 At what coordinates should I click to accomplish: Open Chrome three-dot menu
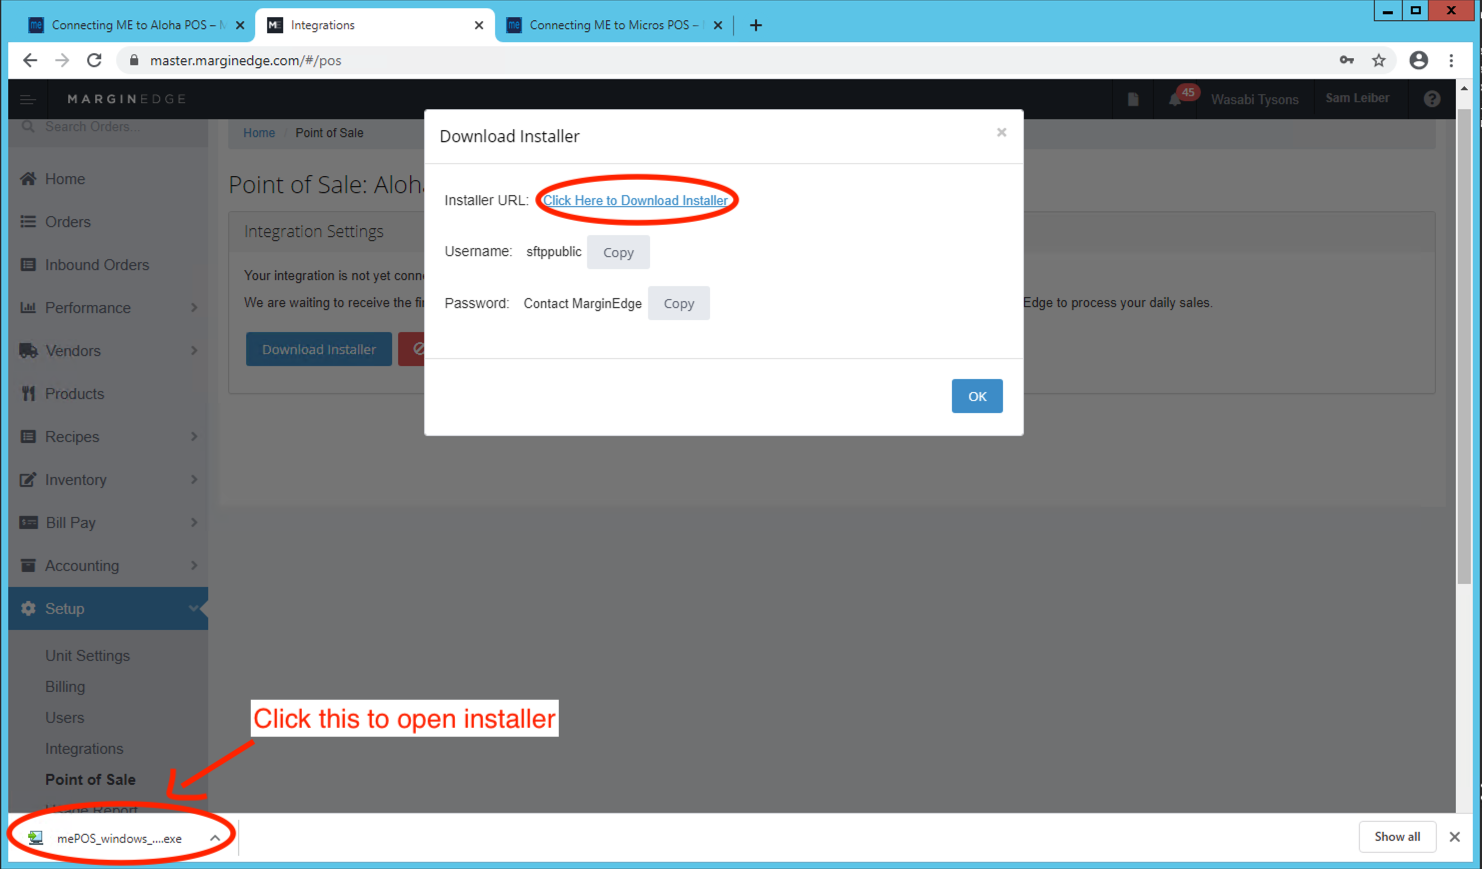tap(1451, 60)
